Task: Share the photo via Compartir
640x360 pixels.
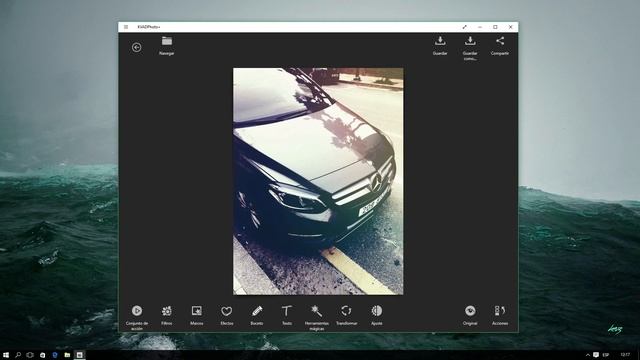Action: (x=500, y=45)
